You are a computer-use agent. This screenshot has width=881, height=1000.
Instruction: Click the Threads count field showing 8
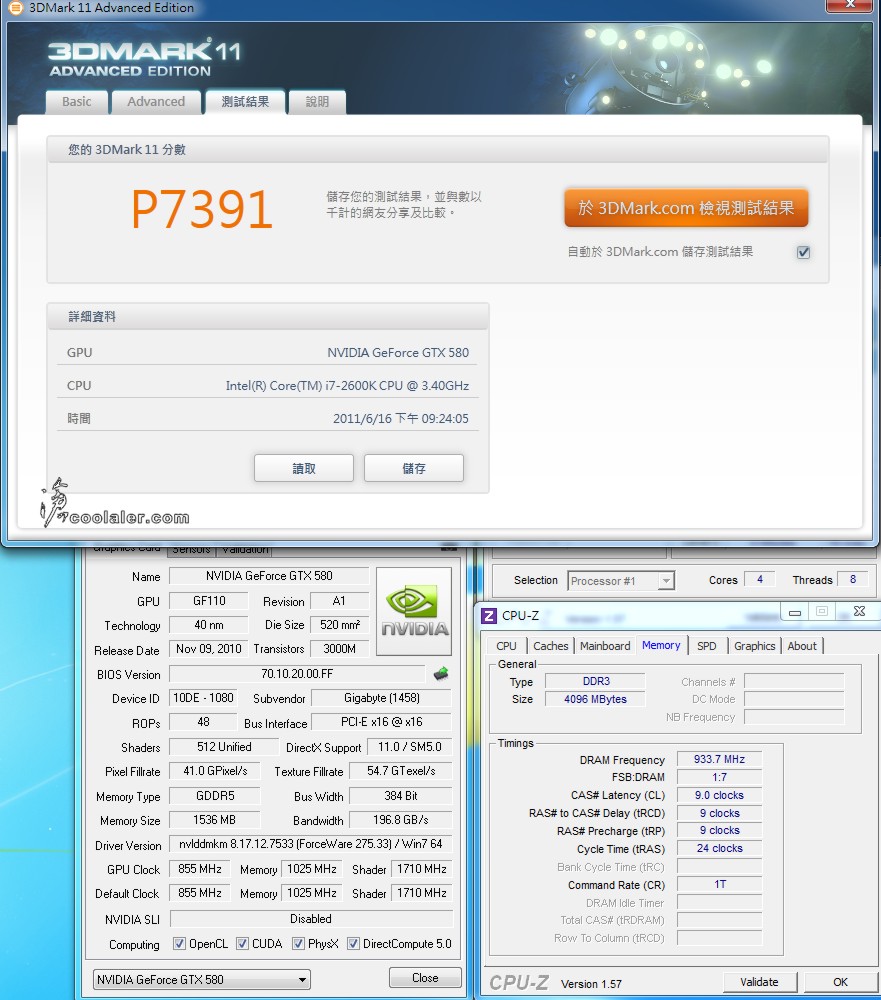852,580
